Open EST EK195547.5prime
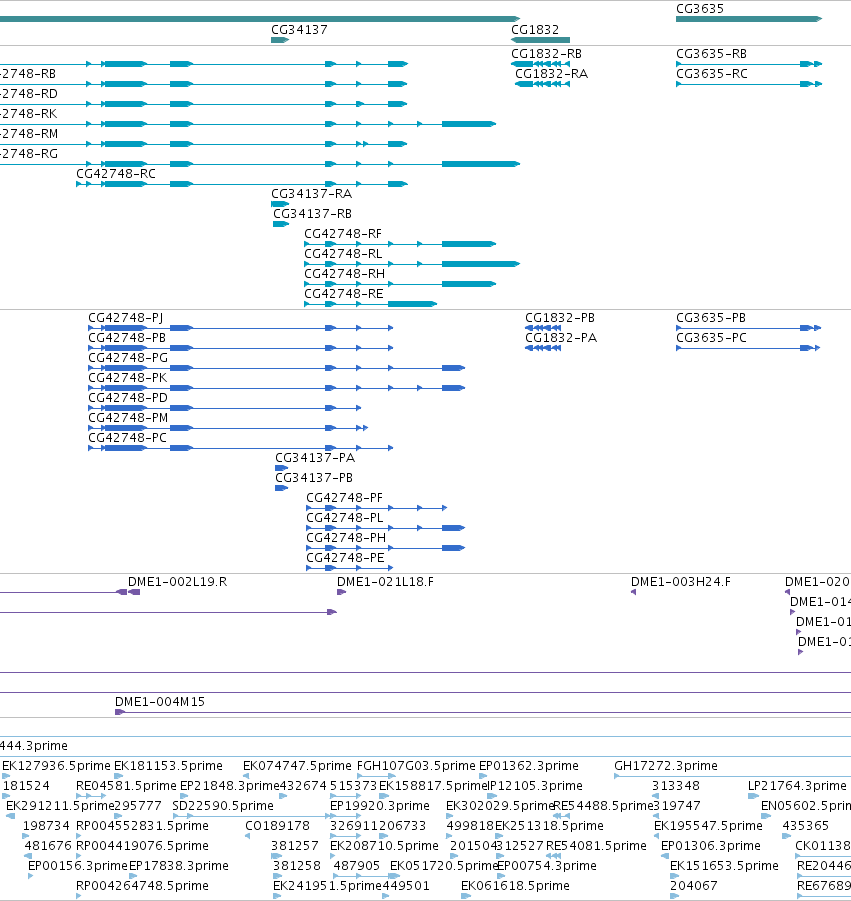This screenshot has height=901, width=851. click(708, 826)
